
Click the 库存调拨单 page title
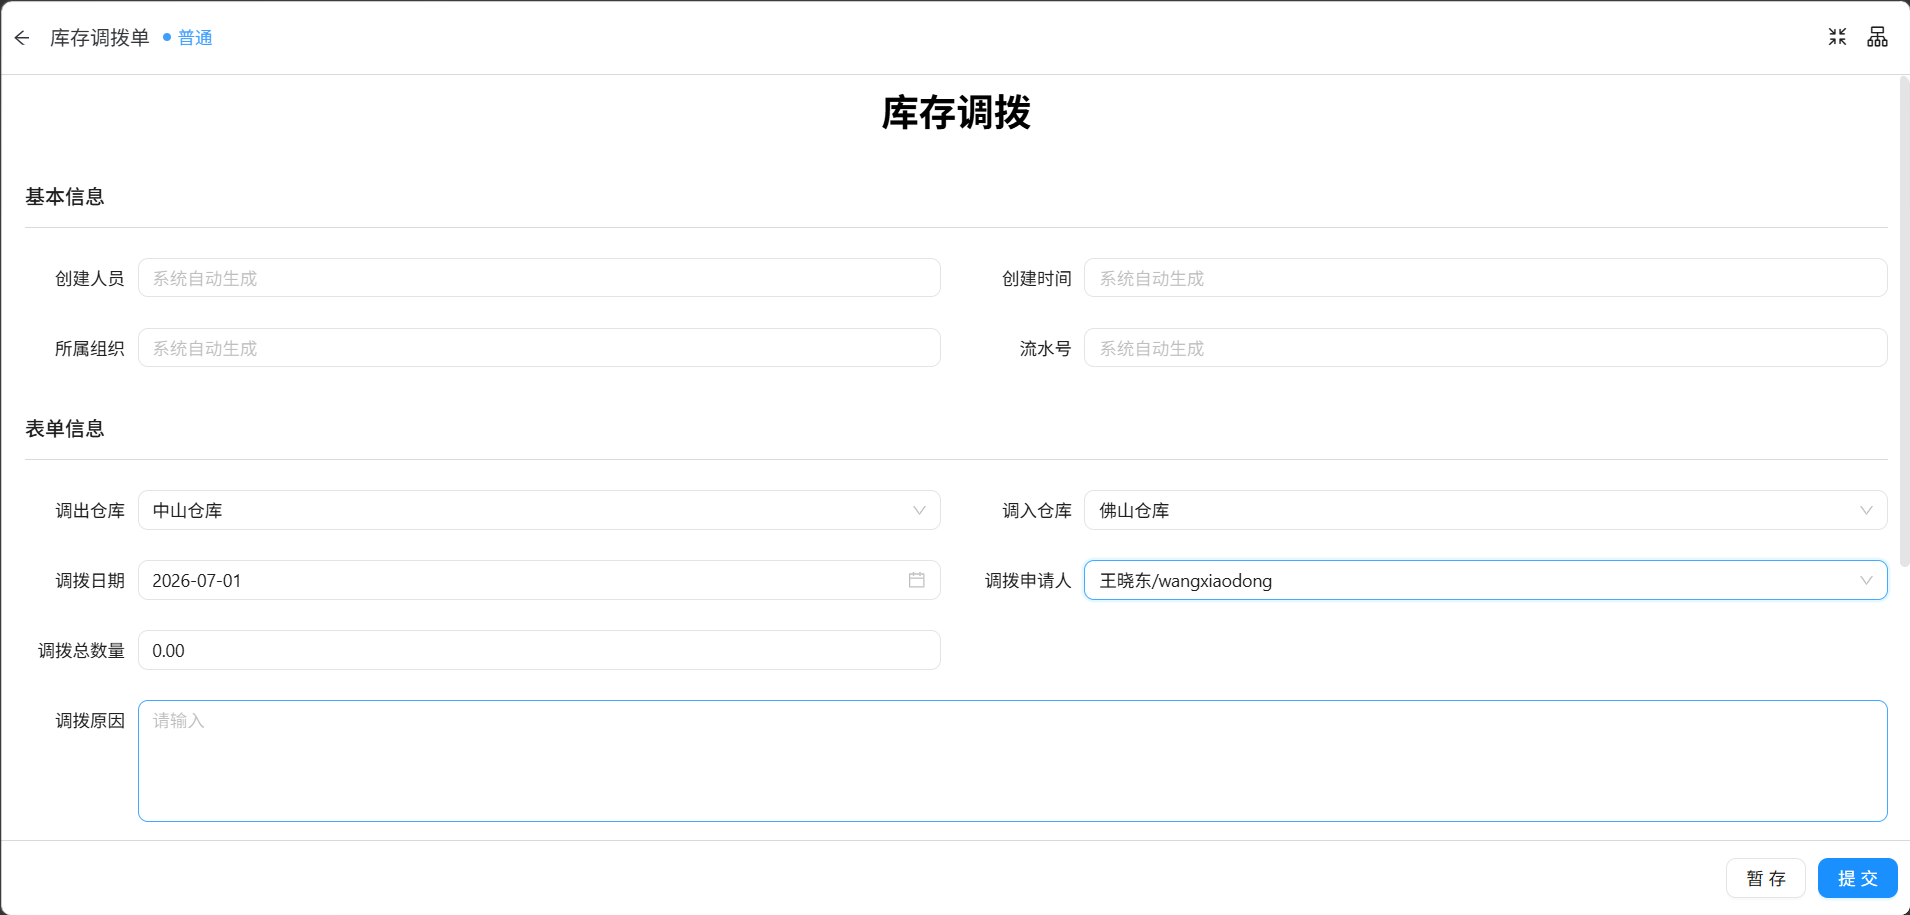[x=100, y=38]
